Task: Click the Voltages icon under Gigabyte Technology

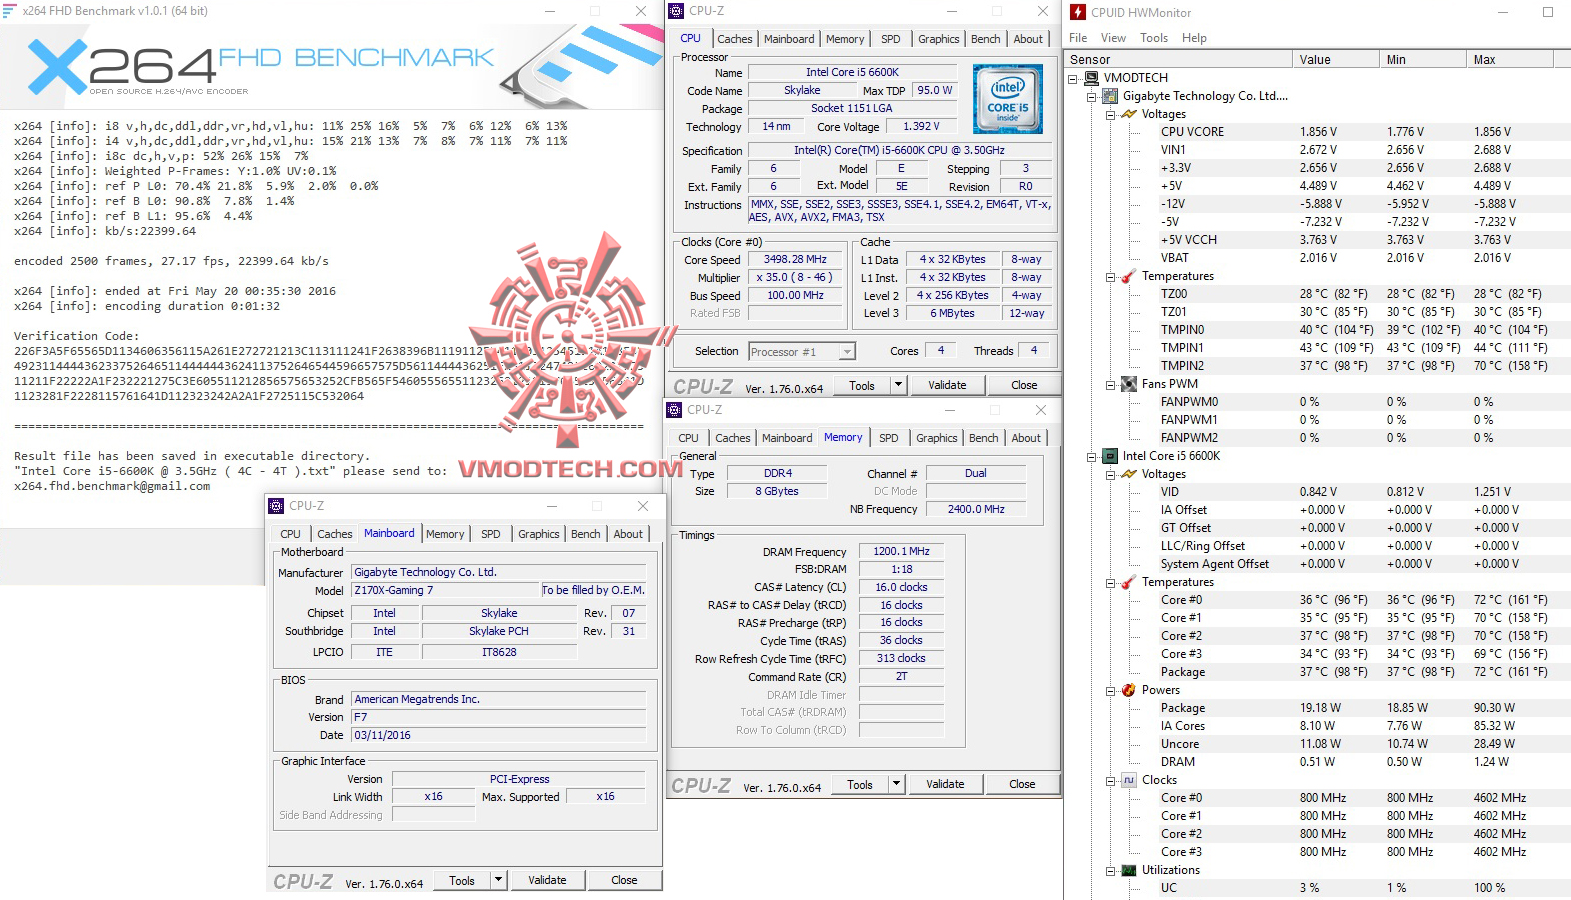Action: 1129,114
